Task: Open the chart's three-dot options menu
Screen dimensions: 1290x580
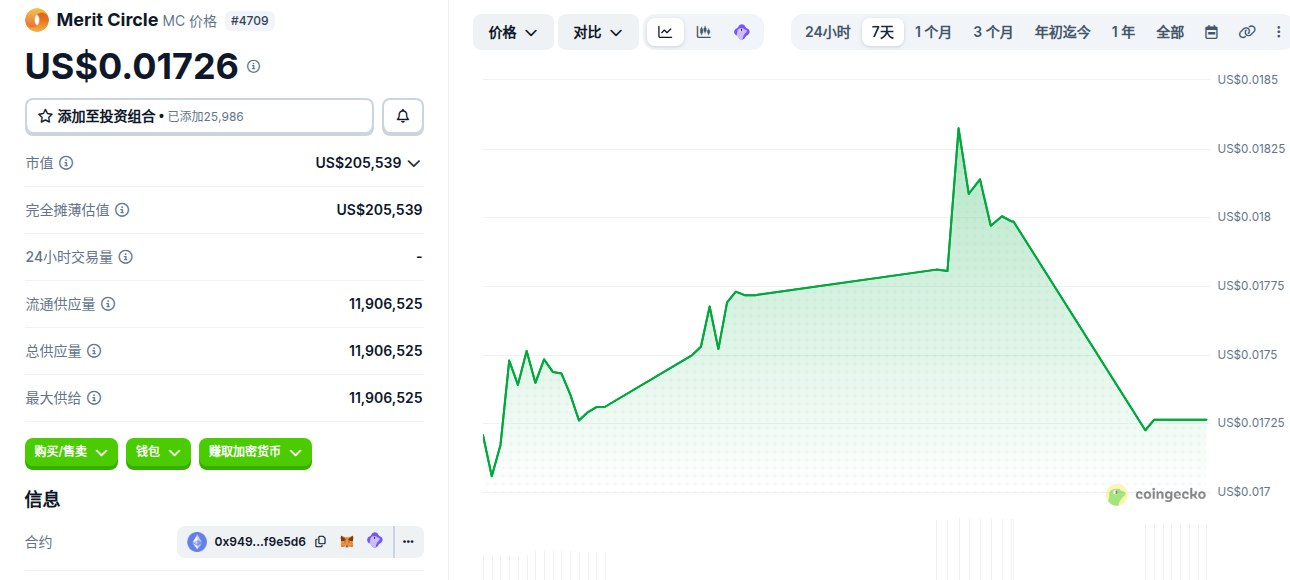Action: [x=1278, y=32]
